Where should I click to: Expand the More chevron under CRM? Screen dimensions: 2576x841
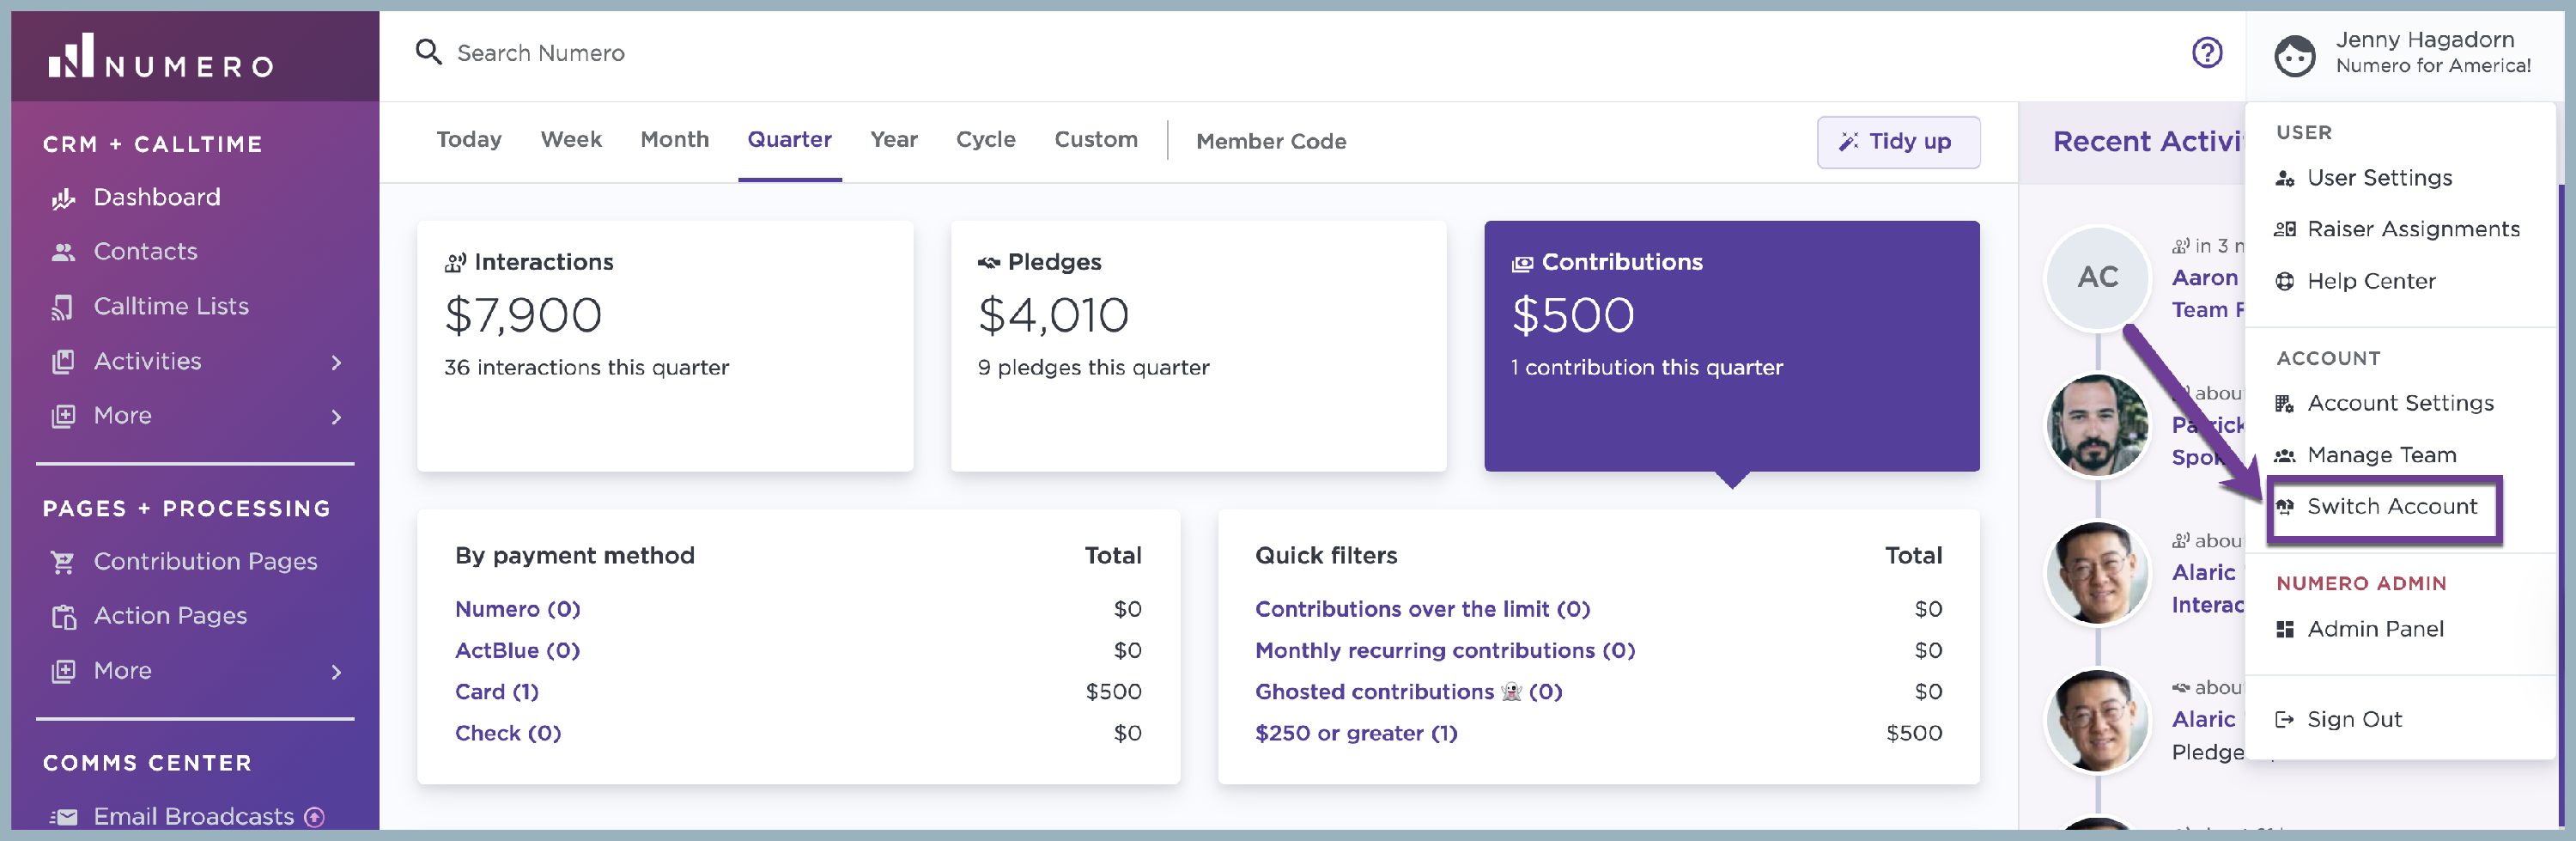[x=337, y=417]
